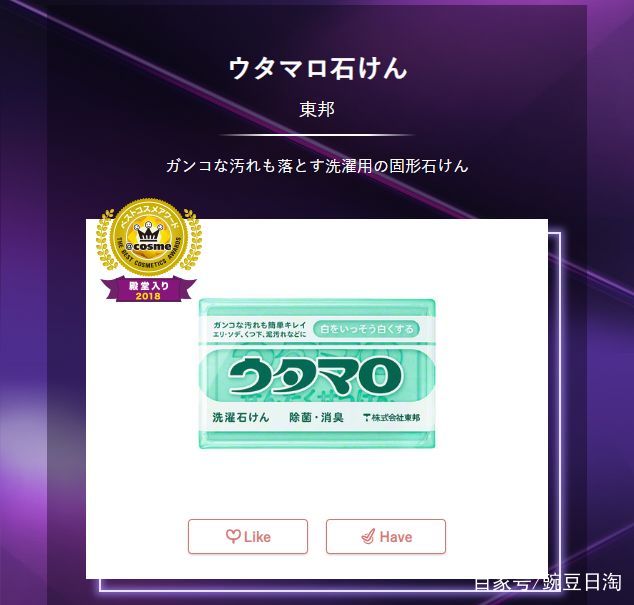
Task: Click the 除菌・消臭 text on the package
Action: pos(316,417)
